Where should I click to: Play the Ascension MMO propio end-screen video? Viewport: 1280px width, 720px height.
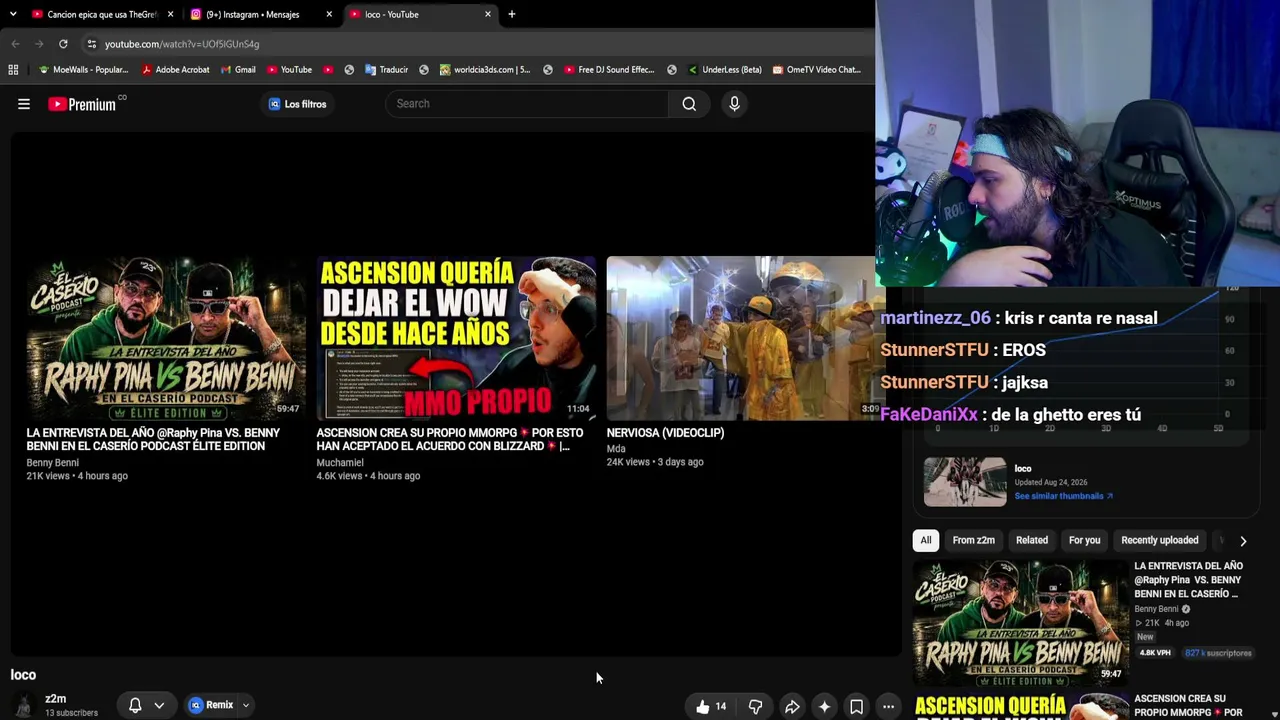point(456,338)
